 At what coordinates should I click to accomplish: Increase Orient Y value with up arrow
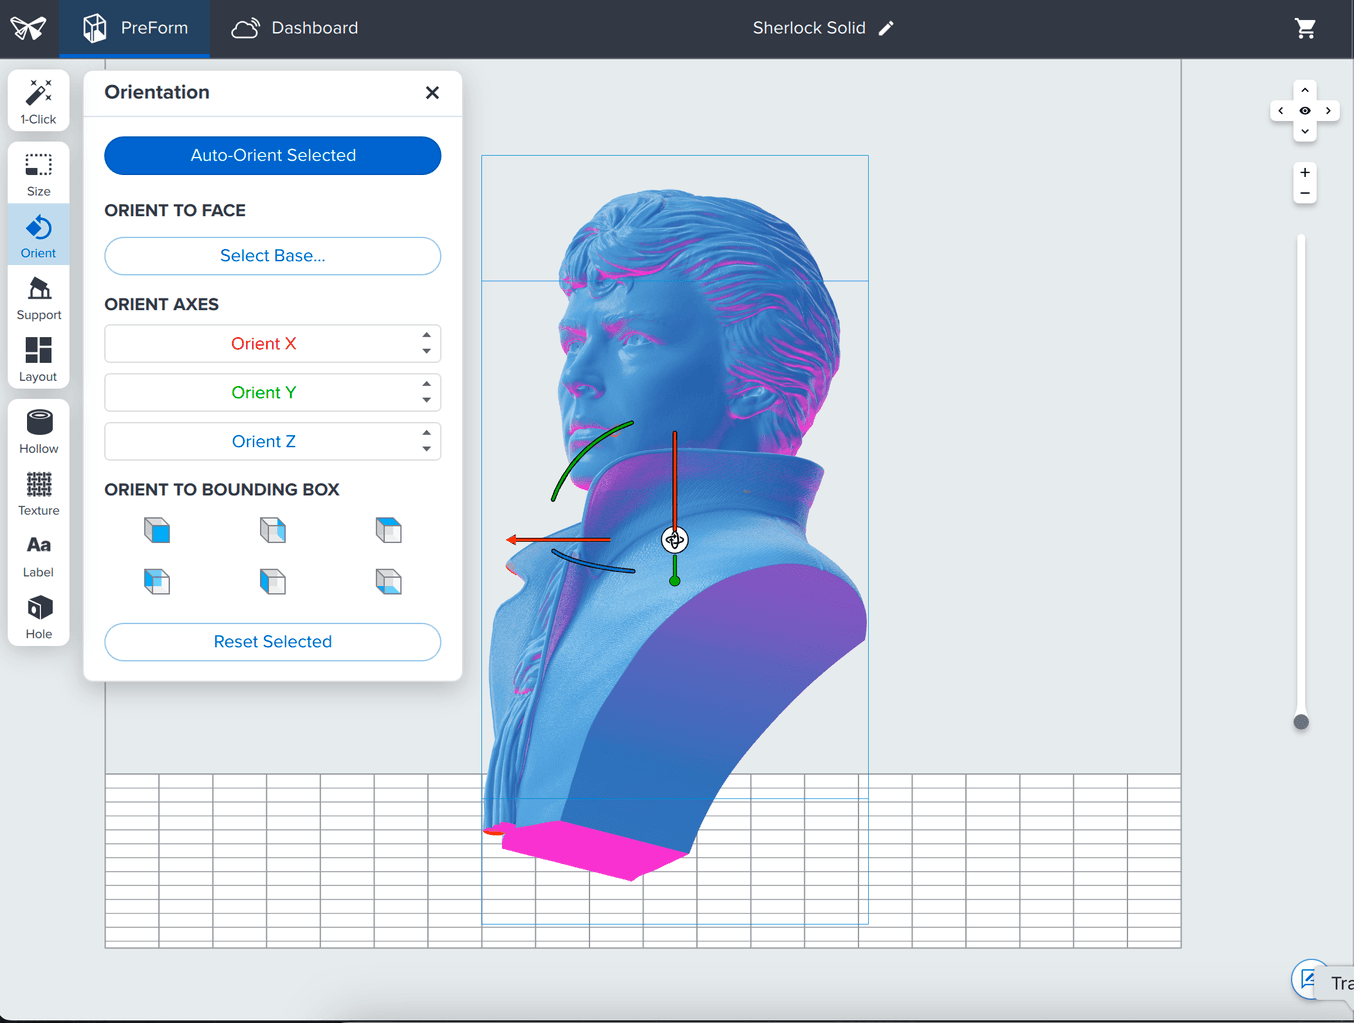tap(427, 385)
